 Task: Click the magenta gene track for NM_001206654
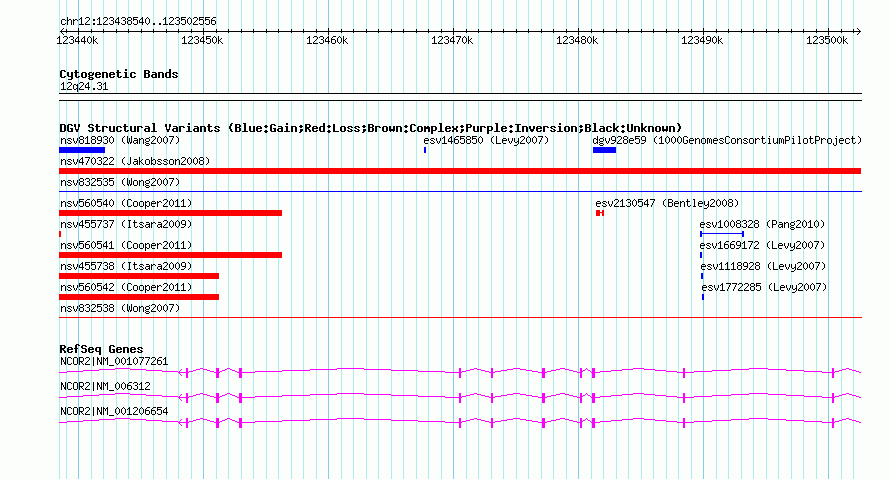tap(460, 422)
